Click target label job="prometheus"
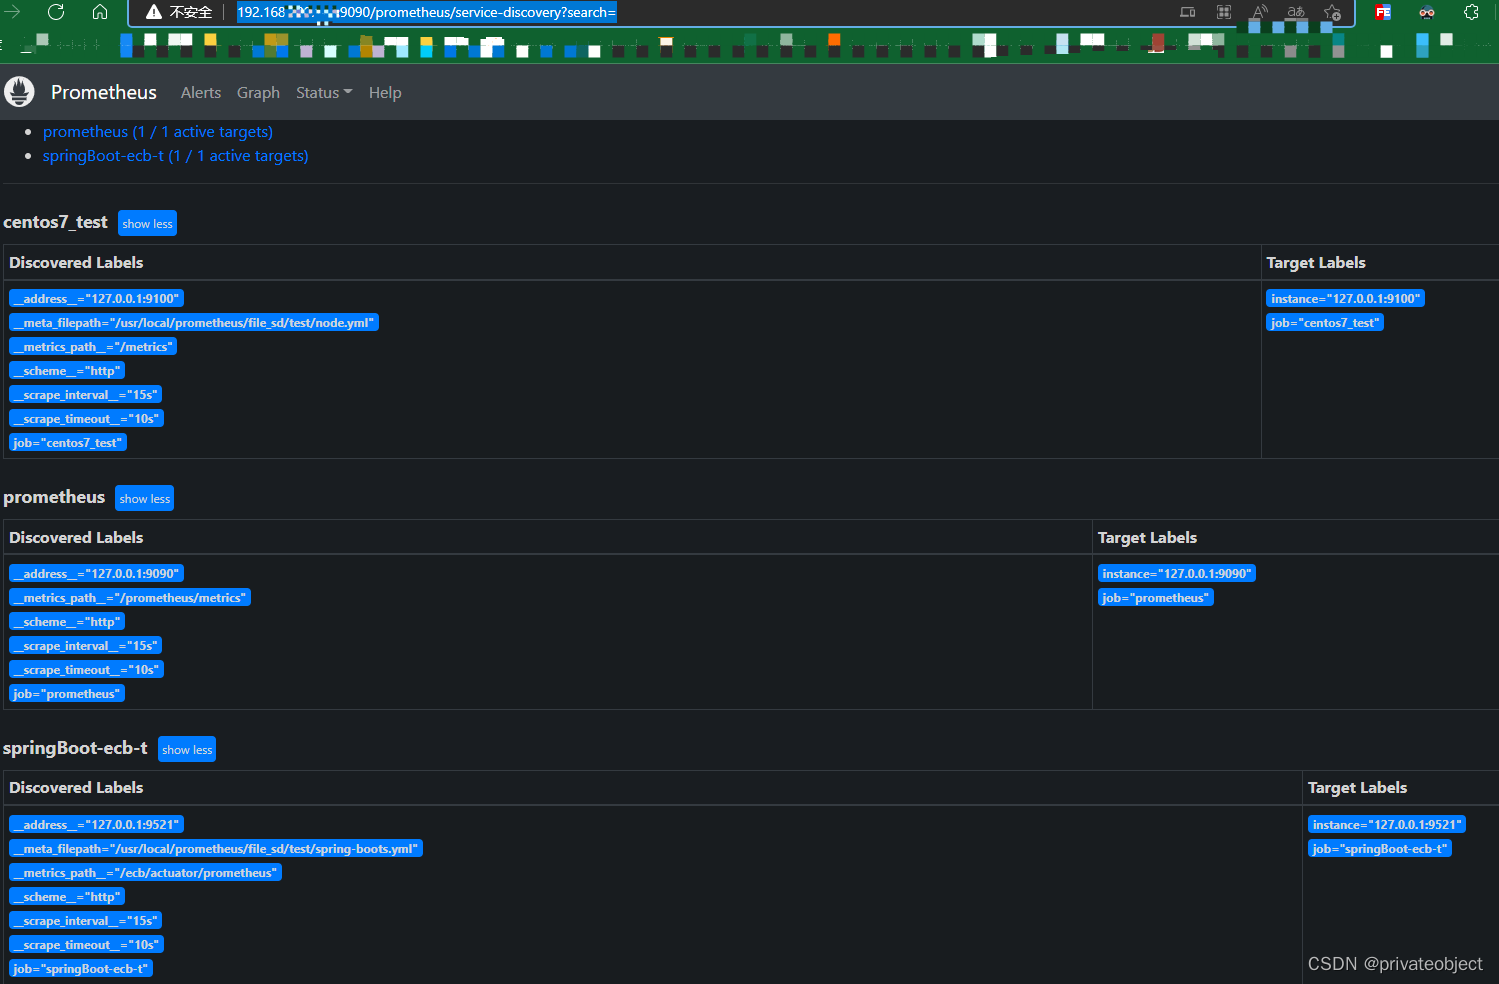Viewport: 1499px width, 984px height. [x=1156, y=597]
